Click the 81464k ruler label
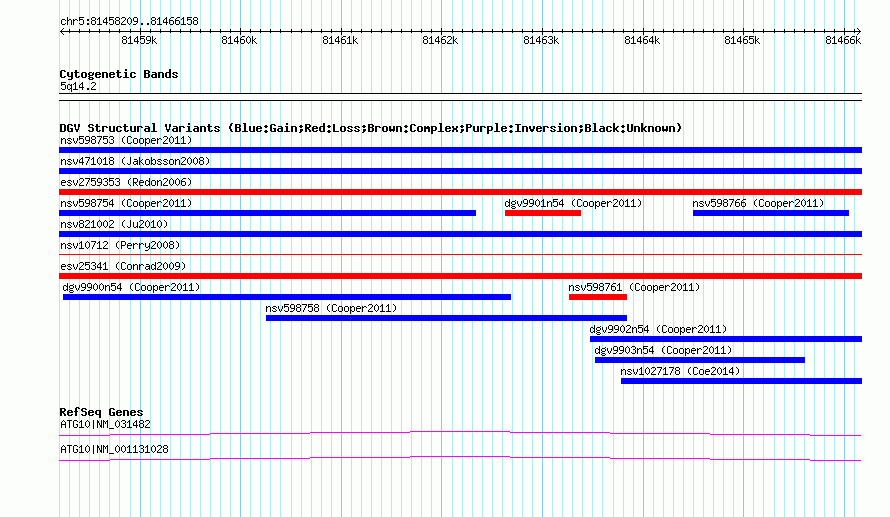Viewport: 890px width, 517px height. pyautogui.click(x=642, y=40)
